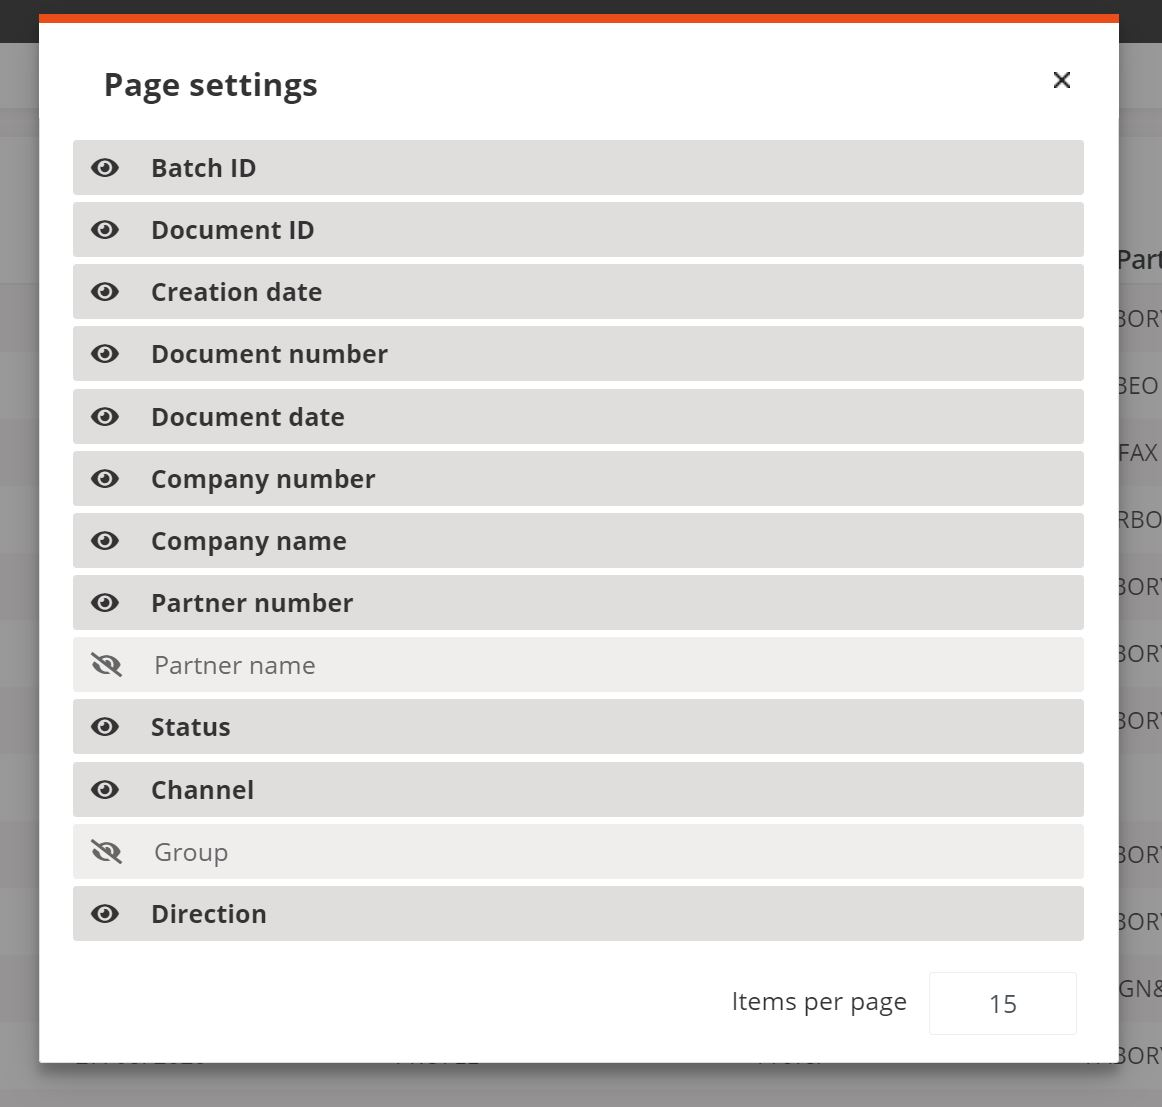Screen dimensions: 1162x1107
Task: Toggle eye icon for Document number
Action: [105, 354]
